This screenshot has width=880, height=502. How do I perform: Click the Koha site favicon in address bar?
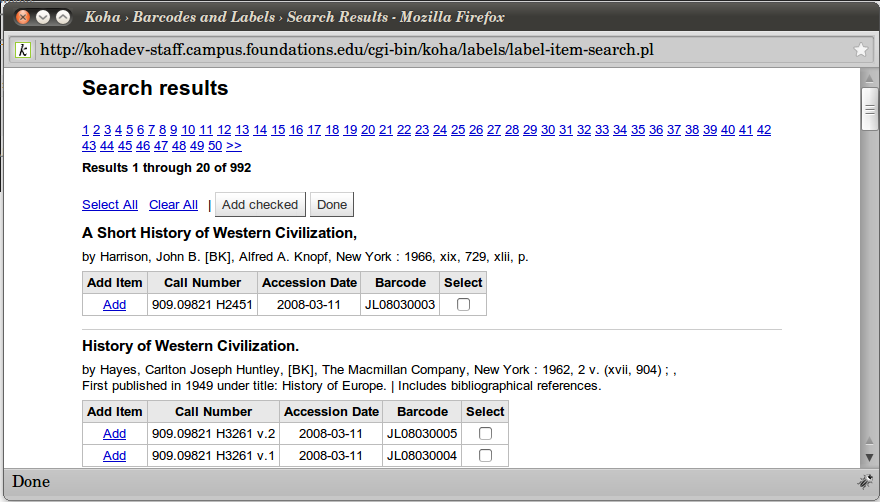(x=23, y=50)
